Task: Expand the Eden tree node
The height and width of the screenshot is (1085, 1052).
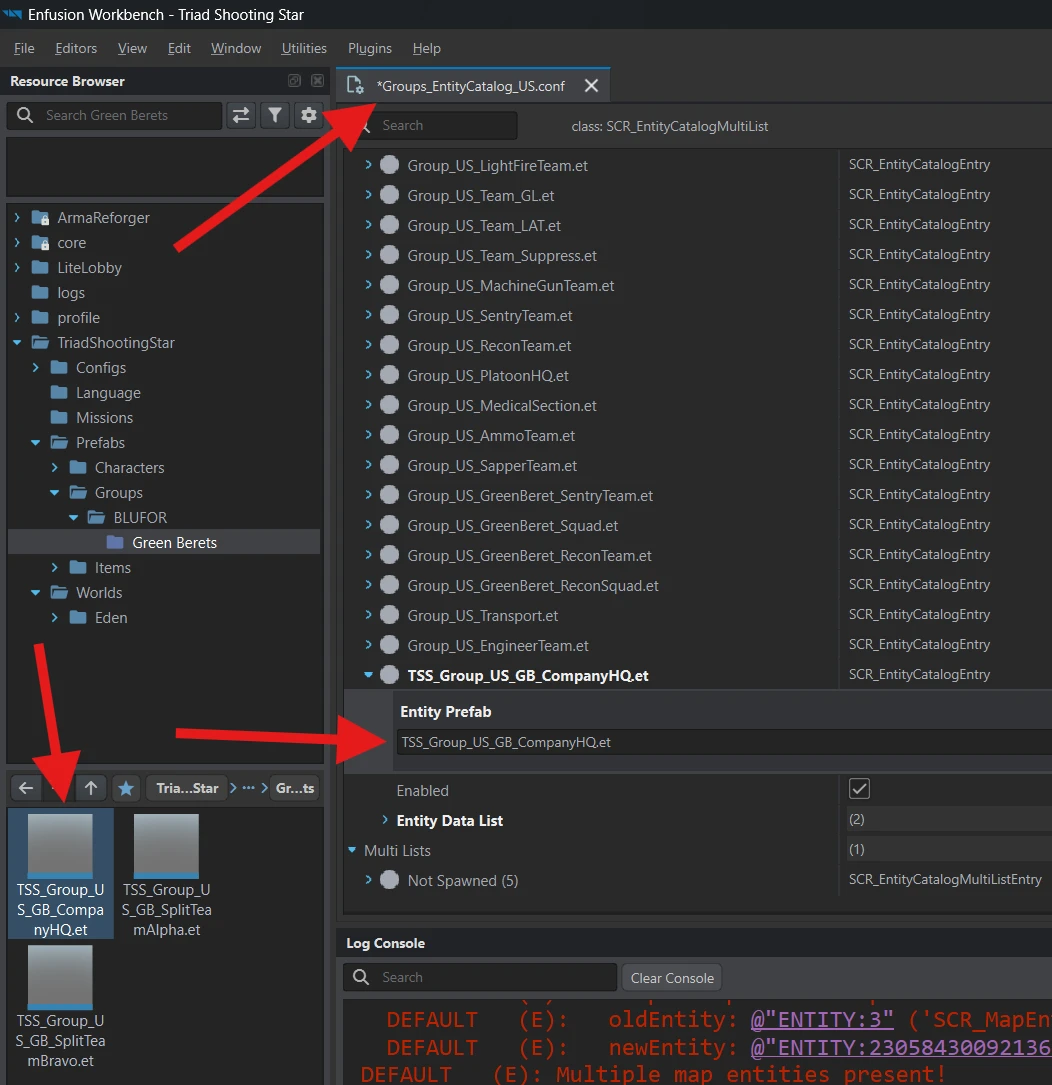Action: [55, 617]
